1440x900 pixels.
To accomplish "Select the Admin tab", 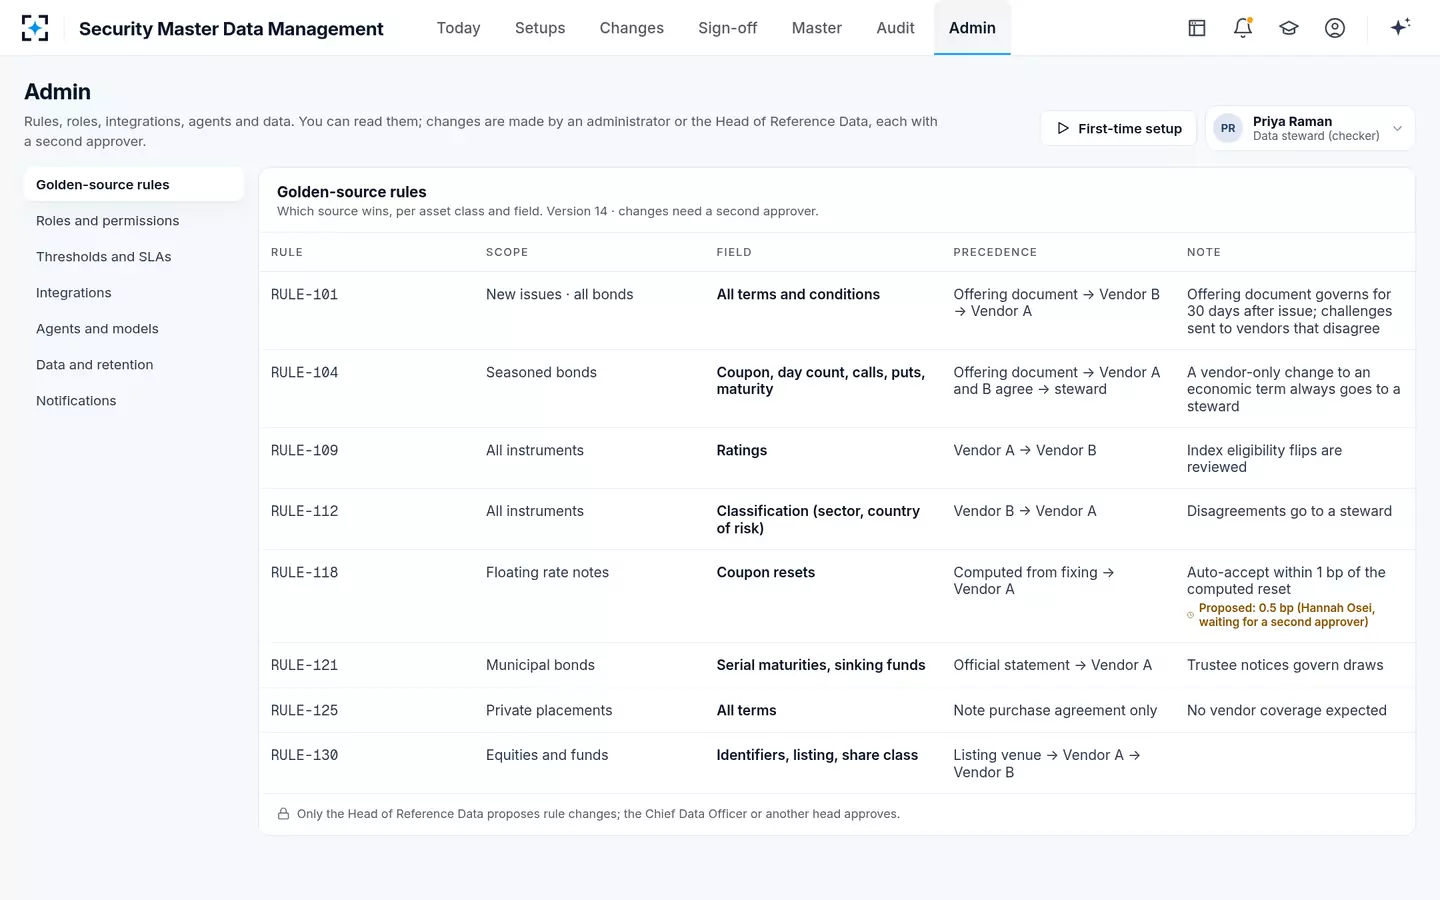I will pos(972,28).
